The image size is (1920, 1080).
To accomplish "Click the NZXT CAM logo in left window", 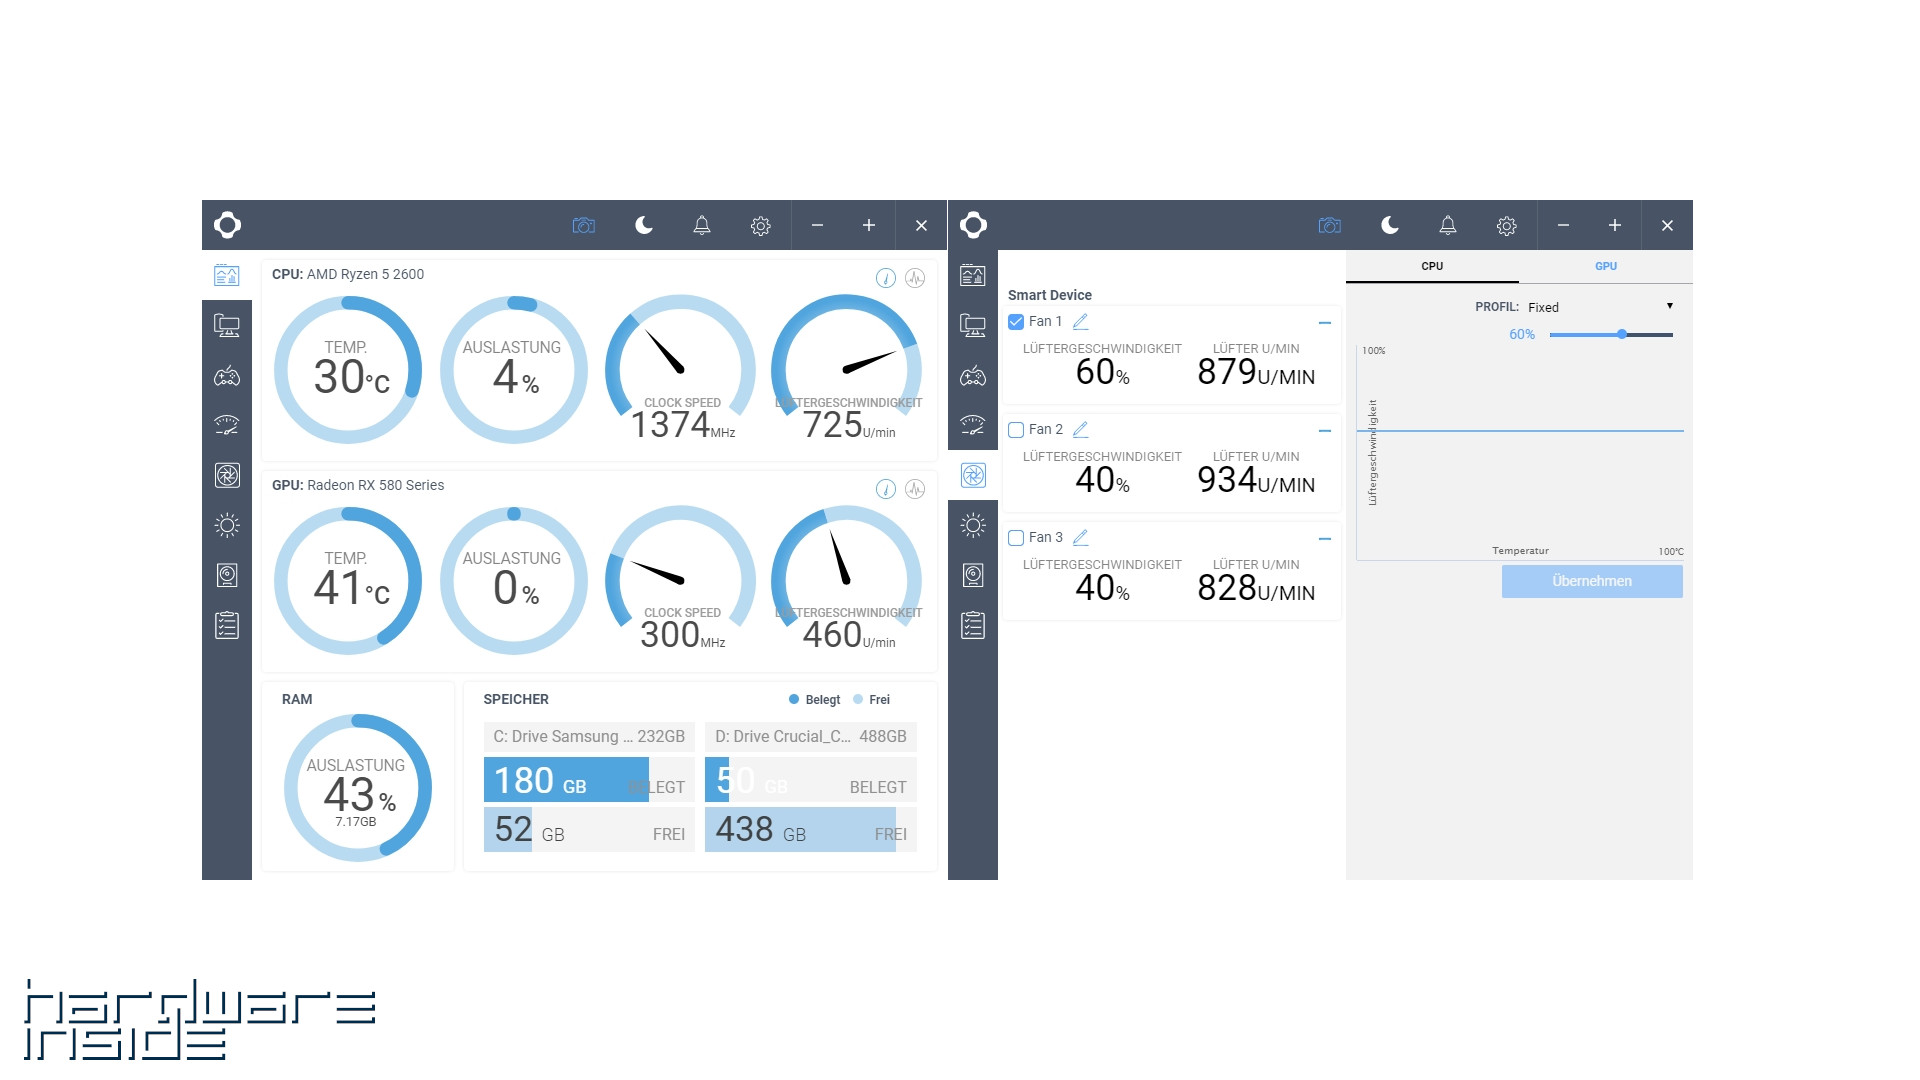I will coord(227,225).
